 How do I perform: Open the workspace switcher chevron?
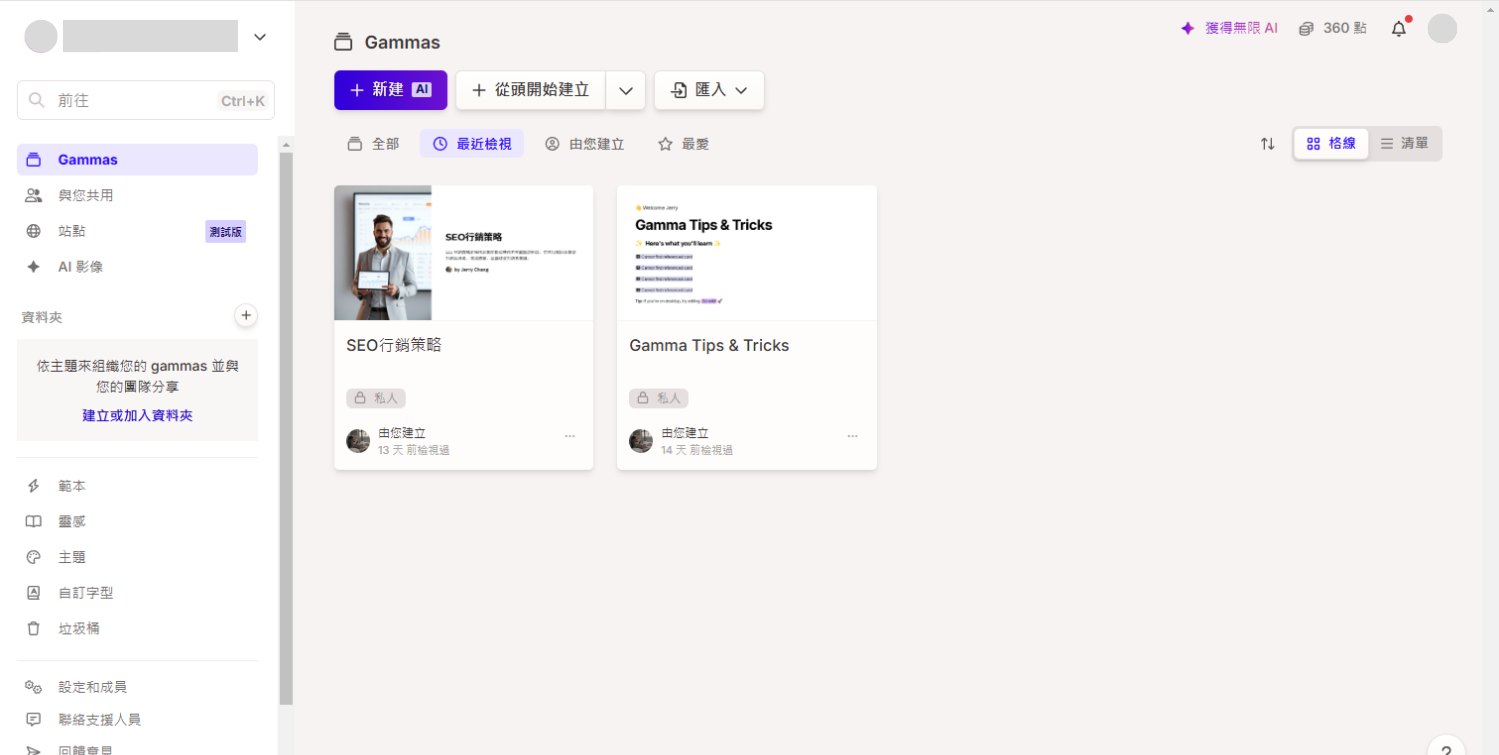click(x=260, y=37)
